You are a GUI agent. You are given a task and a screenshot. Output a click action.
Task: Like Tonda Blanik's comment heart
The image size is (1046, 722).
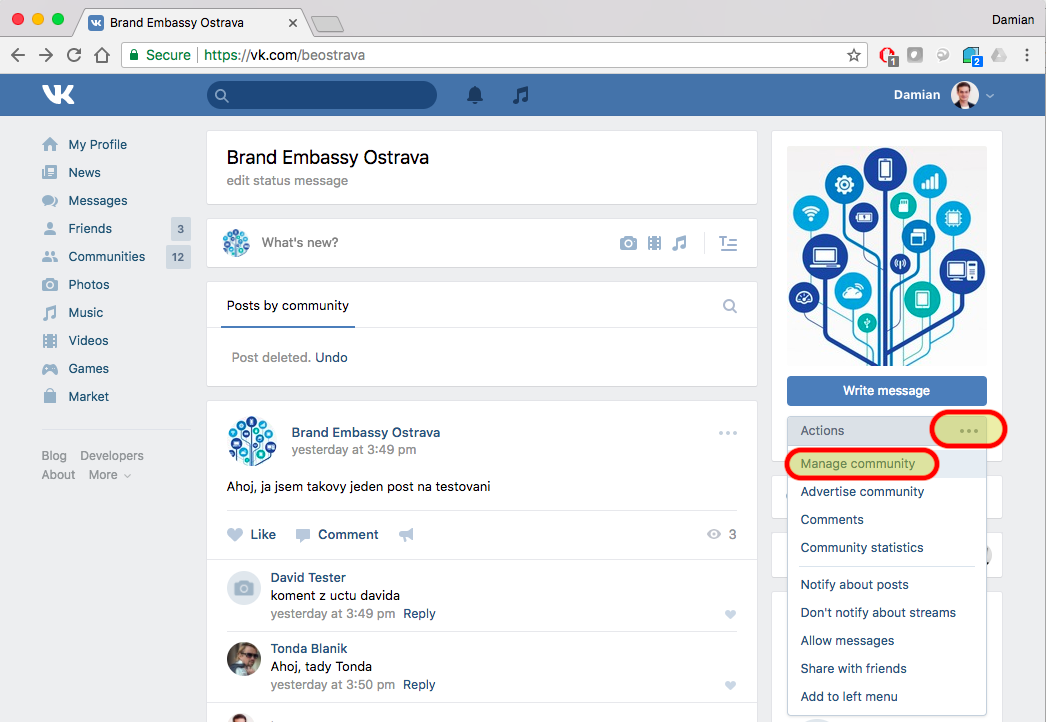click(x=730, y=685)
